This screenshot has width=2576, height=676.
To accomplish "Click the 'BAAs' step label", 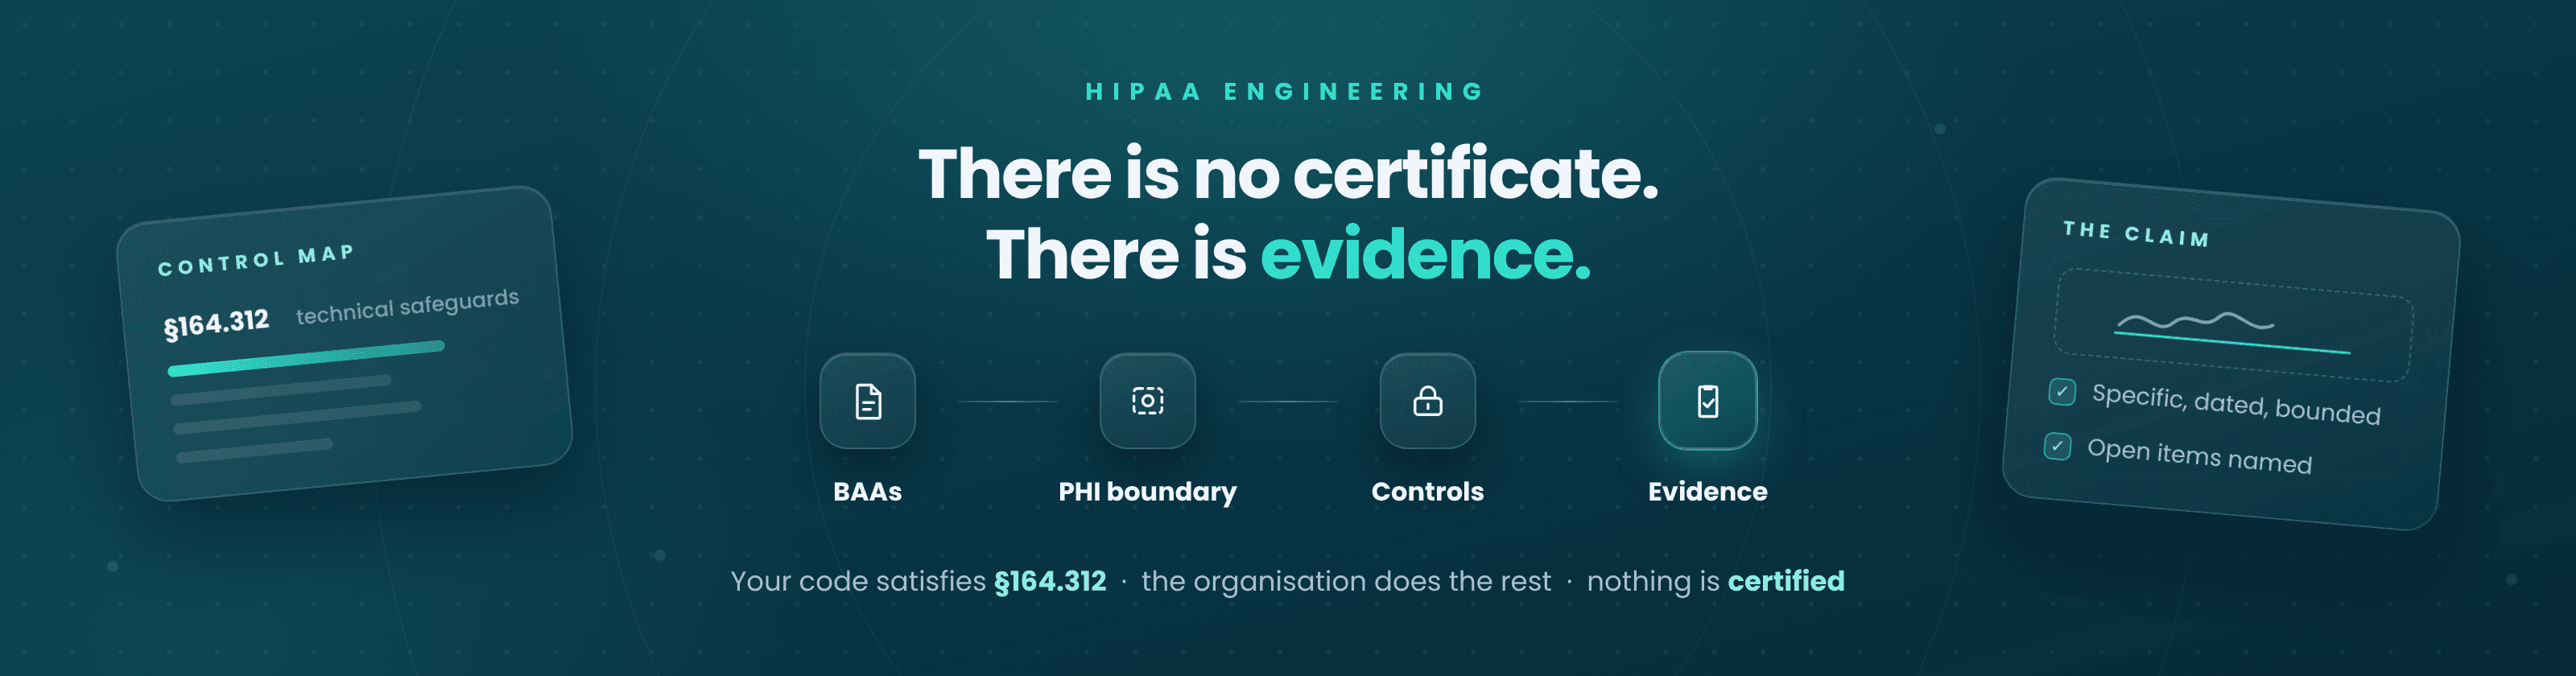I will click(x=867, y=491).
